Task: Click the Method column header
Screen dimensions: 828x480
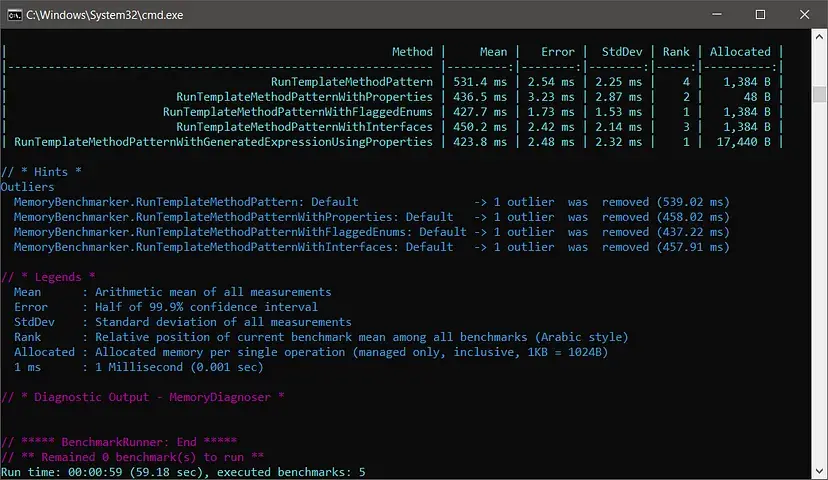Action: point(412,52)
